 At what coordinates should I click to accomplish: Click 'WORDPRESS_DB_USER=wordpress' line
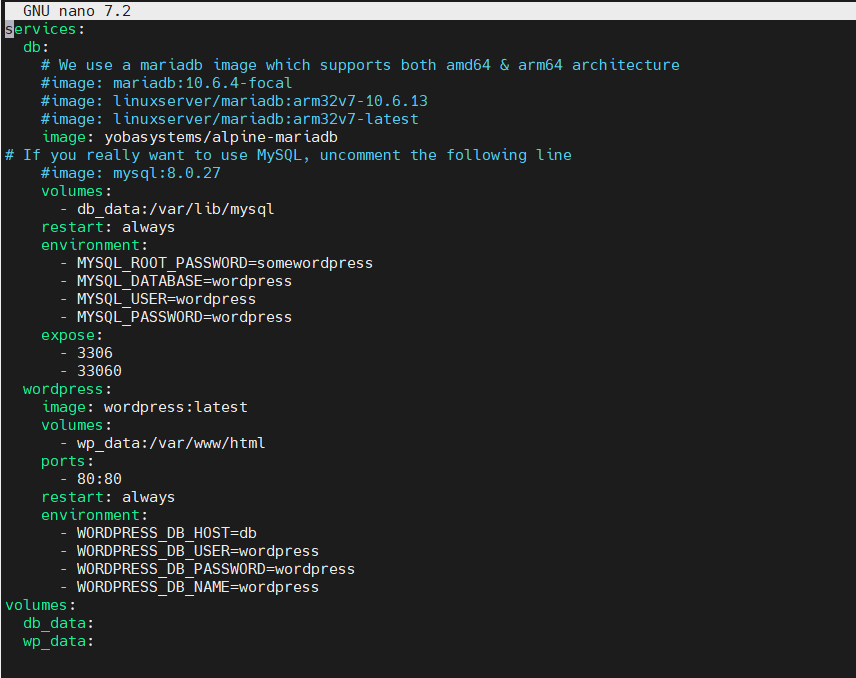tap(198, 551)
